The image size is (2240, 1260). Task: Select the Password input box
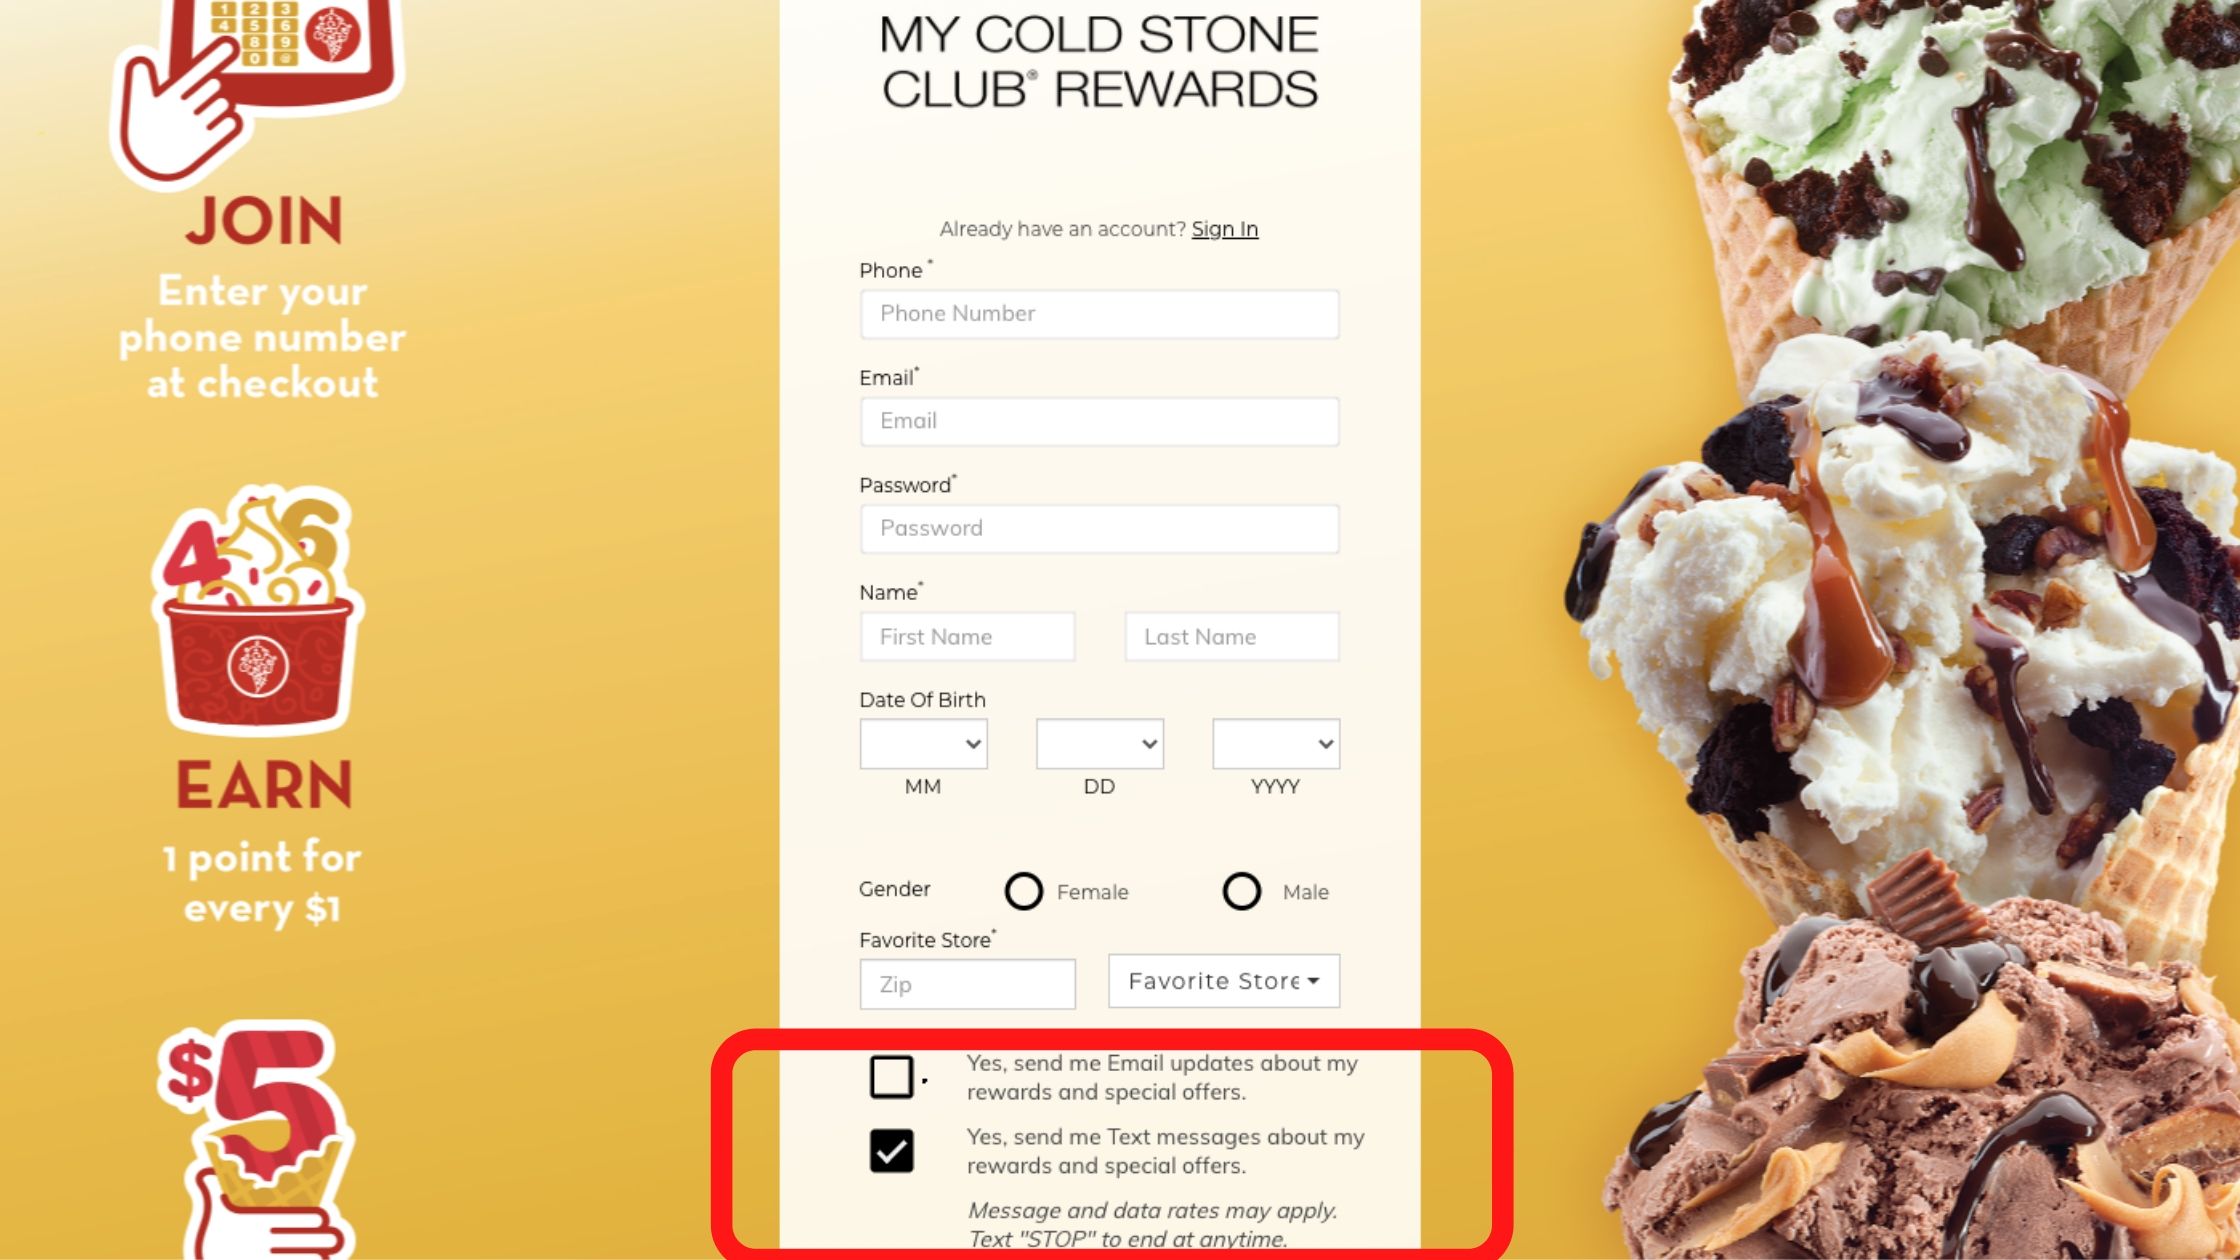point(1099,529)
